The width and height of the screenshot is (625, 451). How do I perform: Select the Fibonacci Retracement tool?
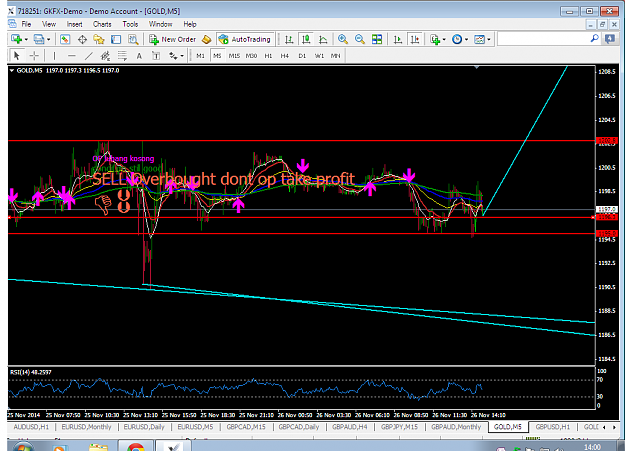[122, 56]
